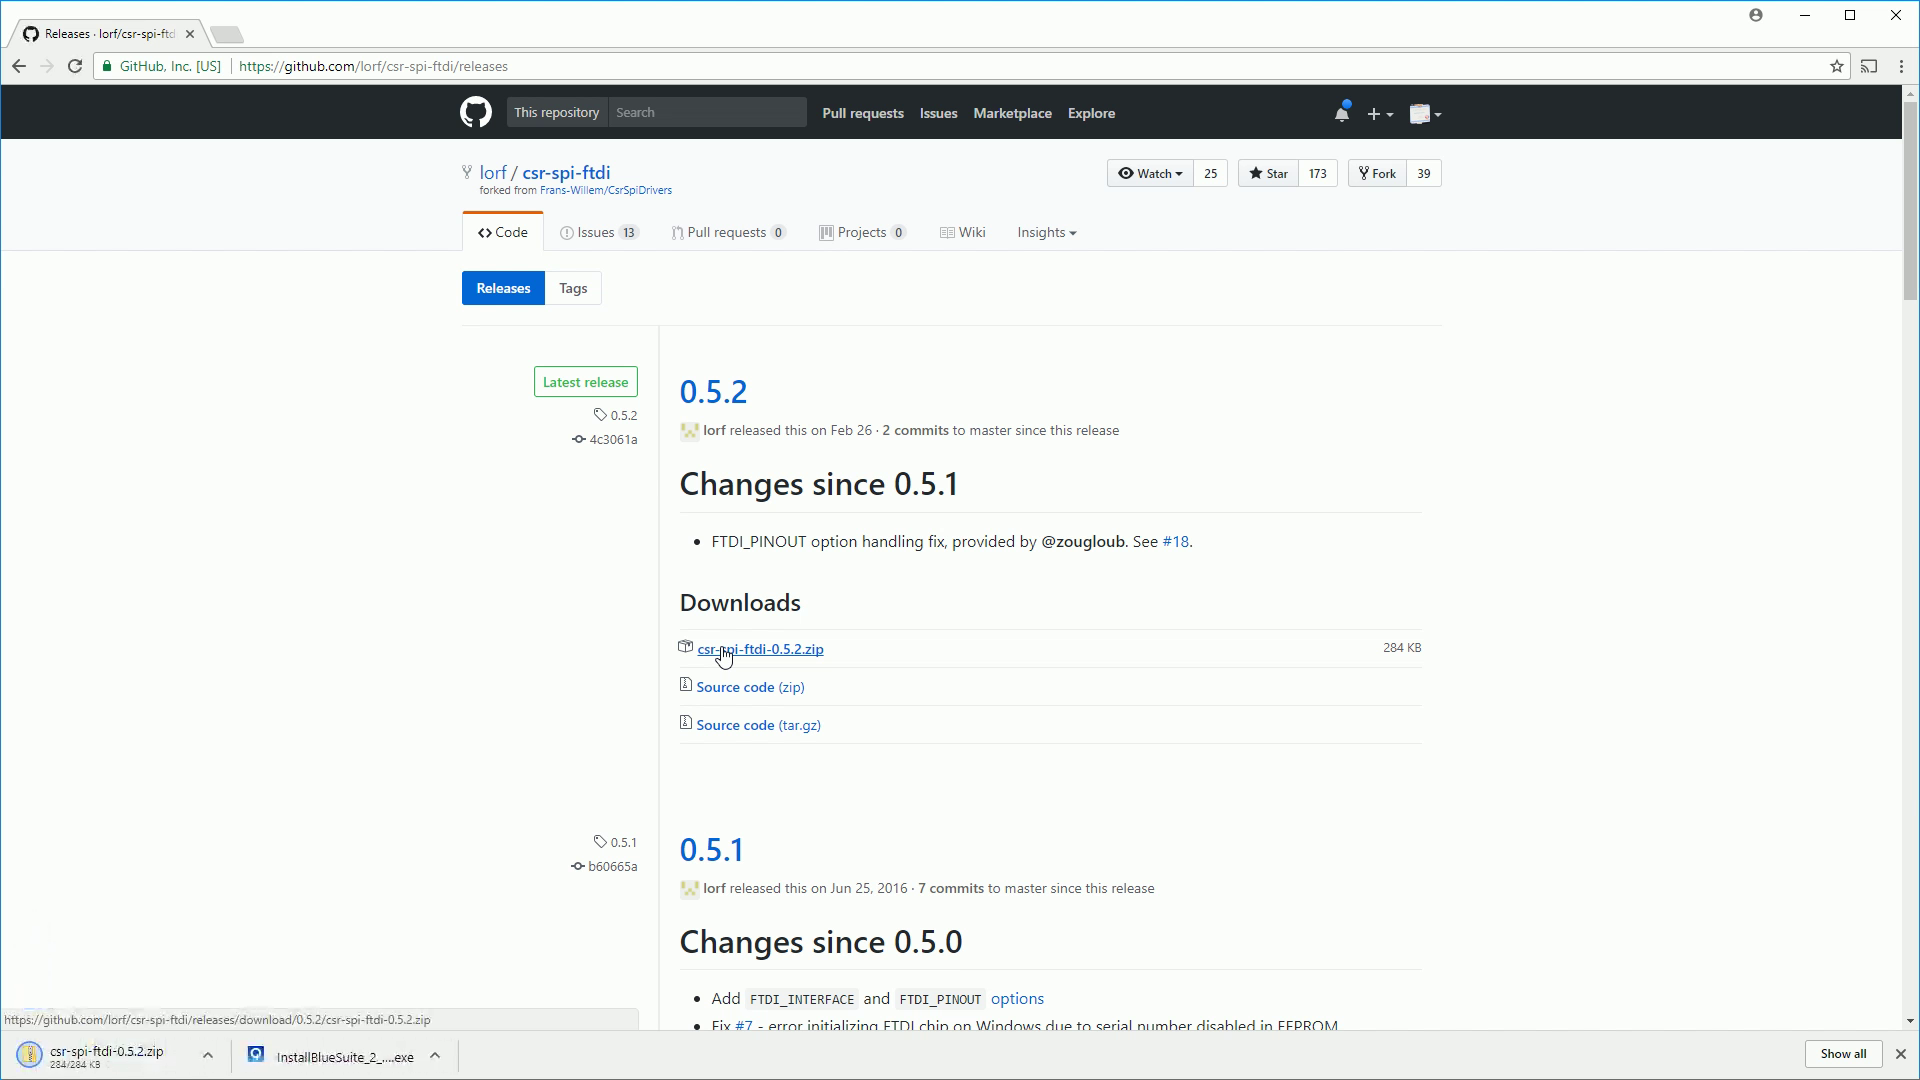Click the GitHub Octocat logo
The image size is (1920, 1080).
tap(476, 113)
